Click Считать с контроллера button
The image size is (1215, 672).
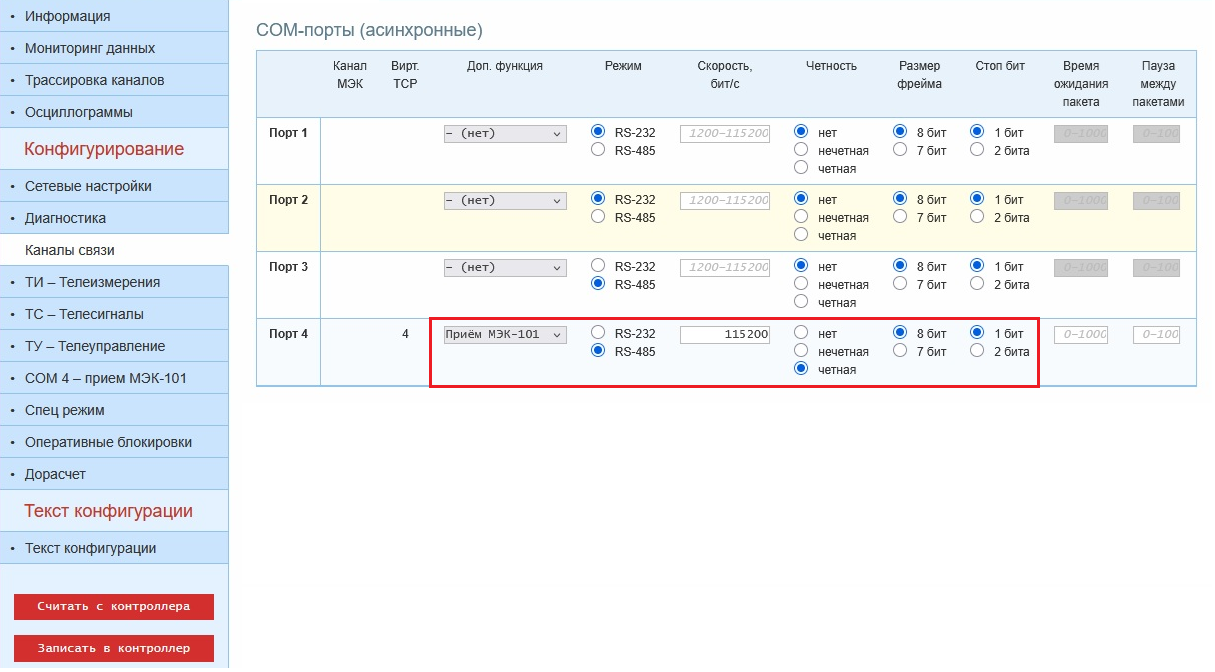pos(114,606)
